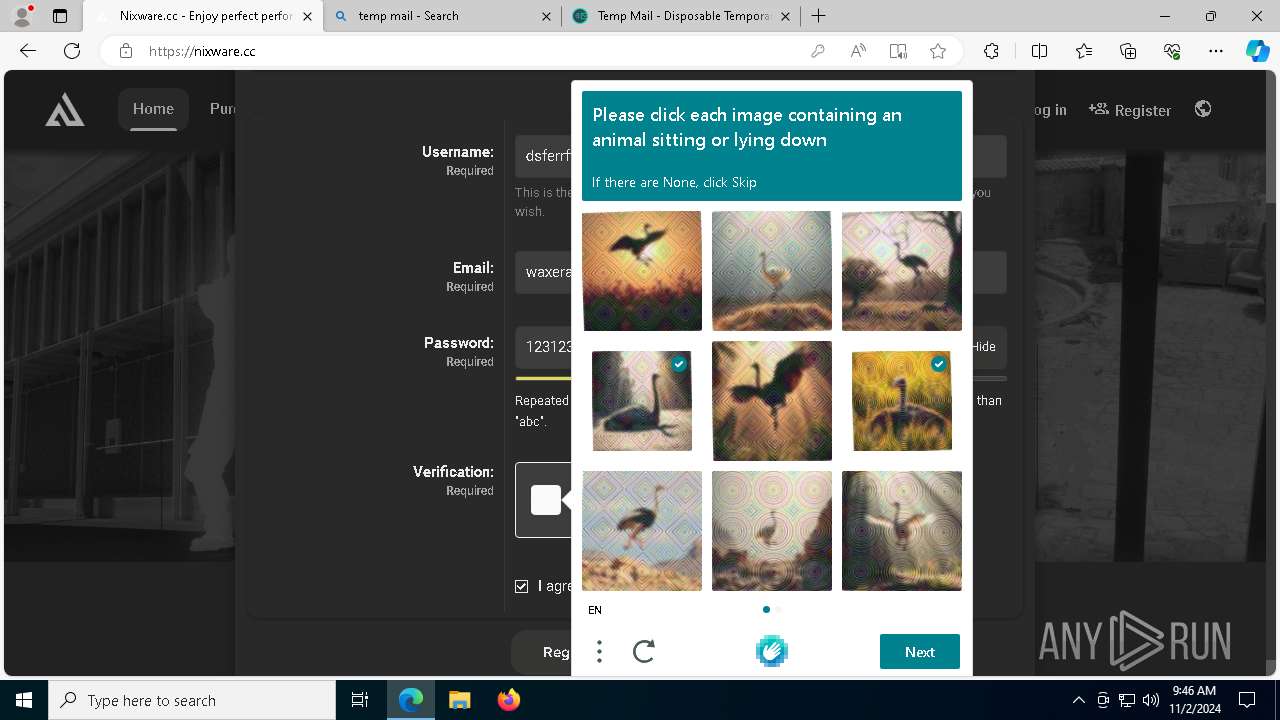Click the hCaptcha hand logo
The image size is (1280, 720).
(772, 652)
